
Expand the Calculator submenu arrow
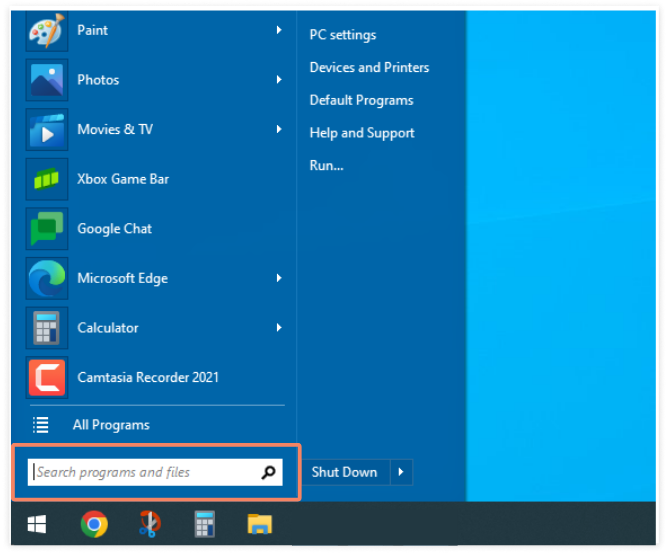point(279,328)
